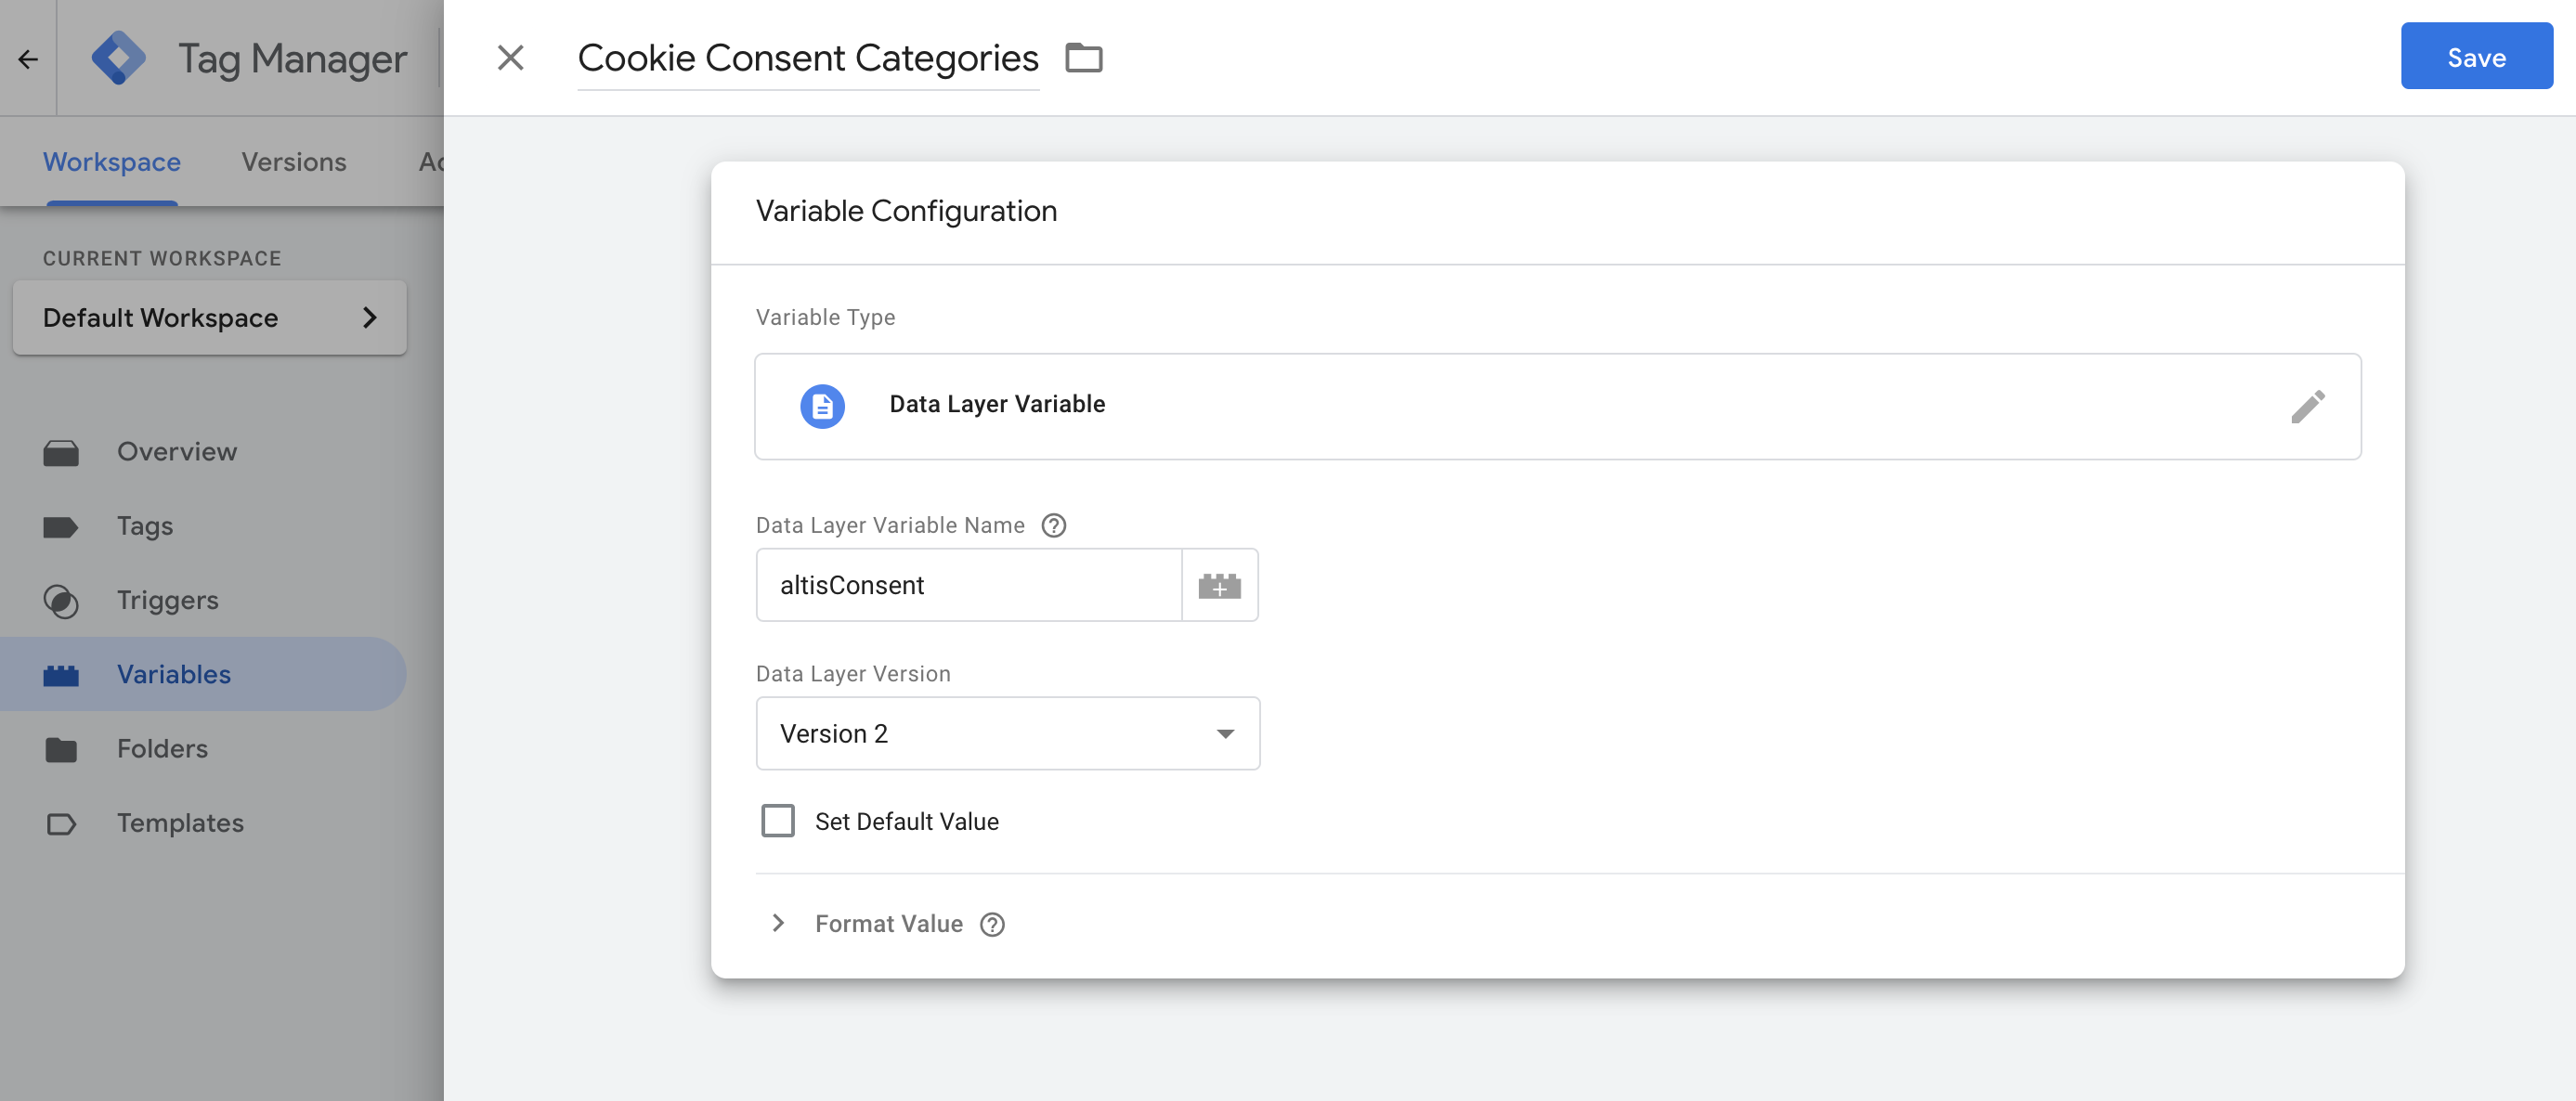Select Variables in the sidebar

click(x=174, y=673)
